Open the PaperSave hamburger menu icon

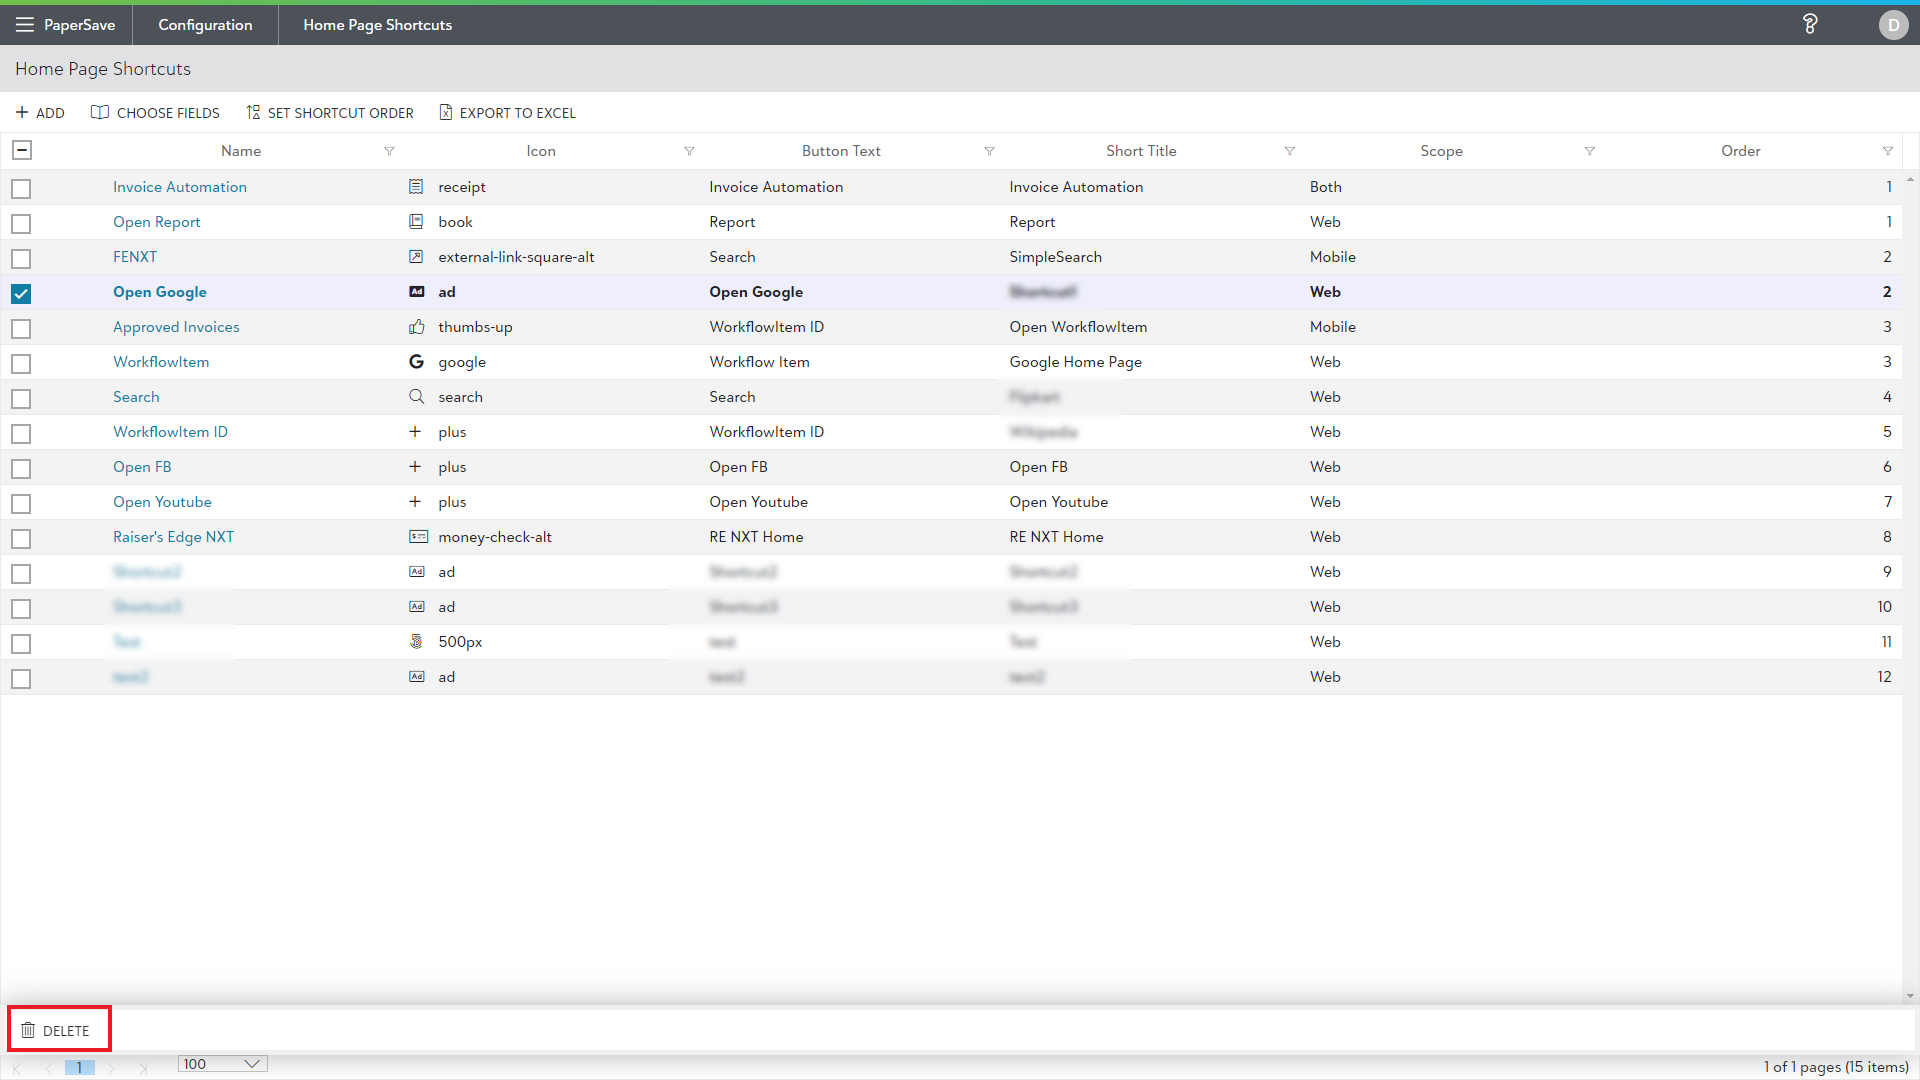(24, 25)
